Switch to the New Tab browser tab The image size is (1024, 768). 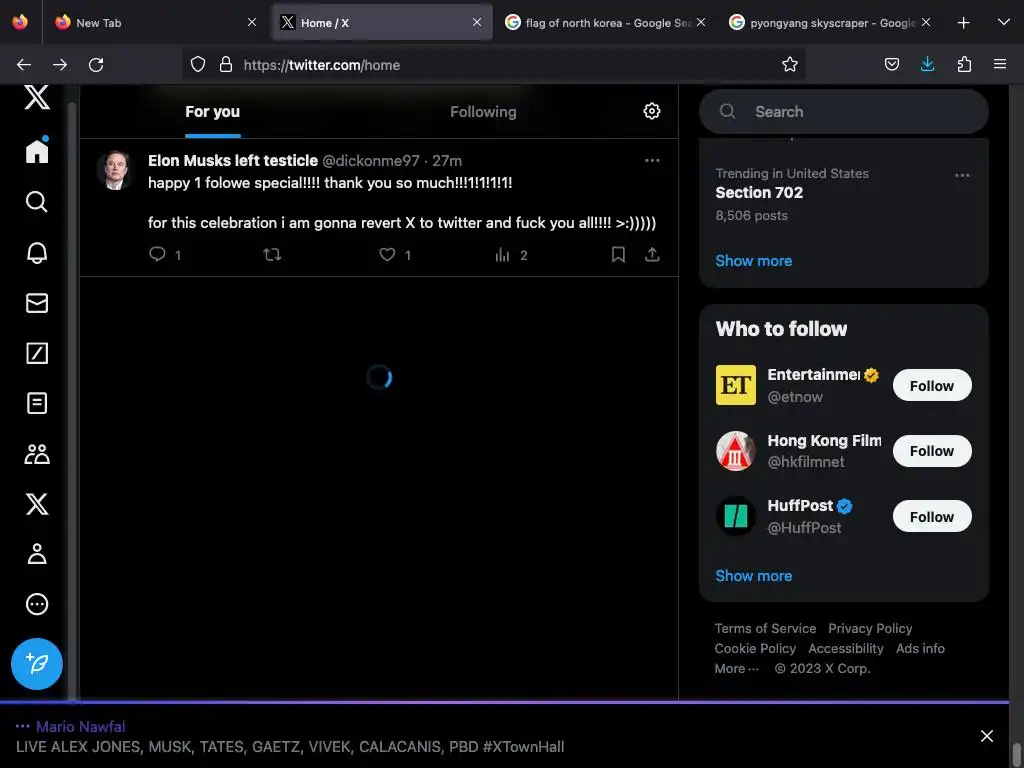(155, 23)
